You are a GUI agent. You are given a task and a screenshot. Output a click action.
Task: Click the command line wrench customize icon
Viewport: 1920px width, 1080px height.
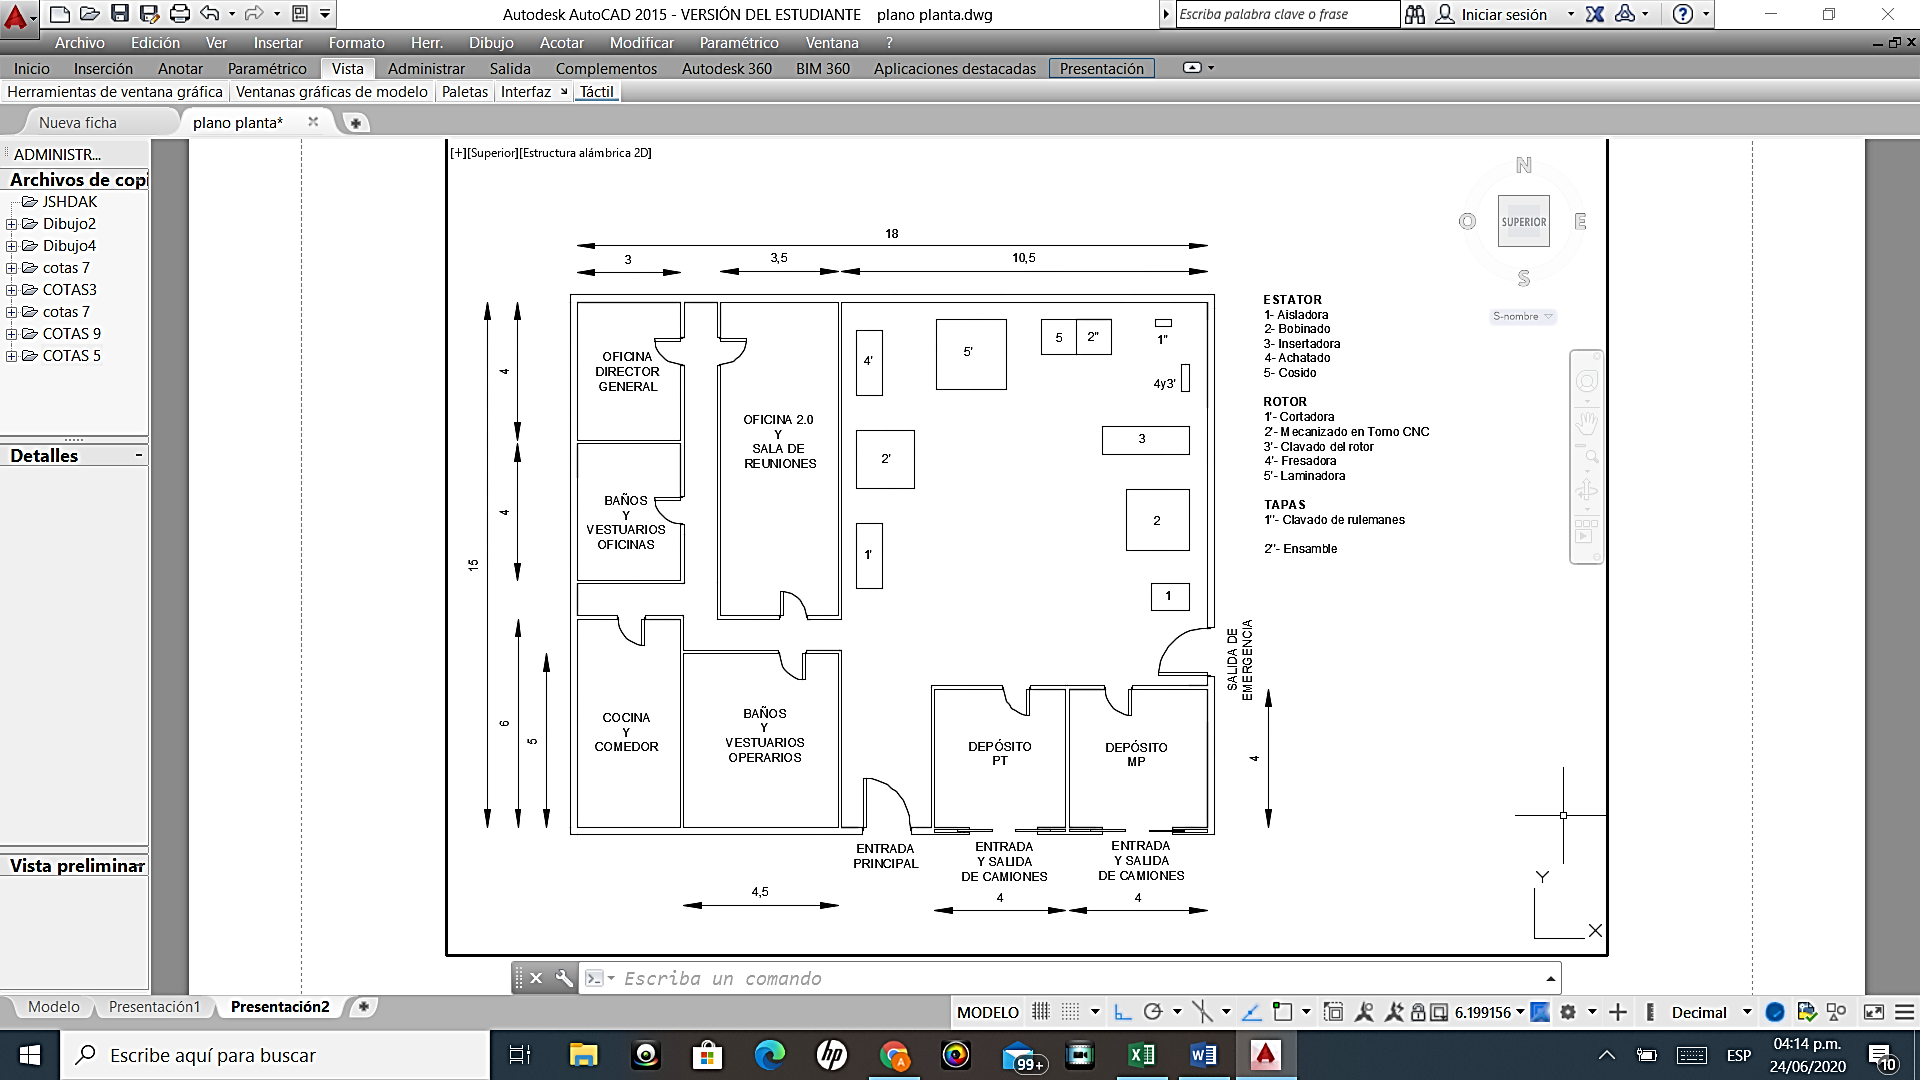(x=564, y=978)
